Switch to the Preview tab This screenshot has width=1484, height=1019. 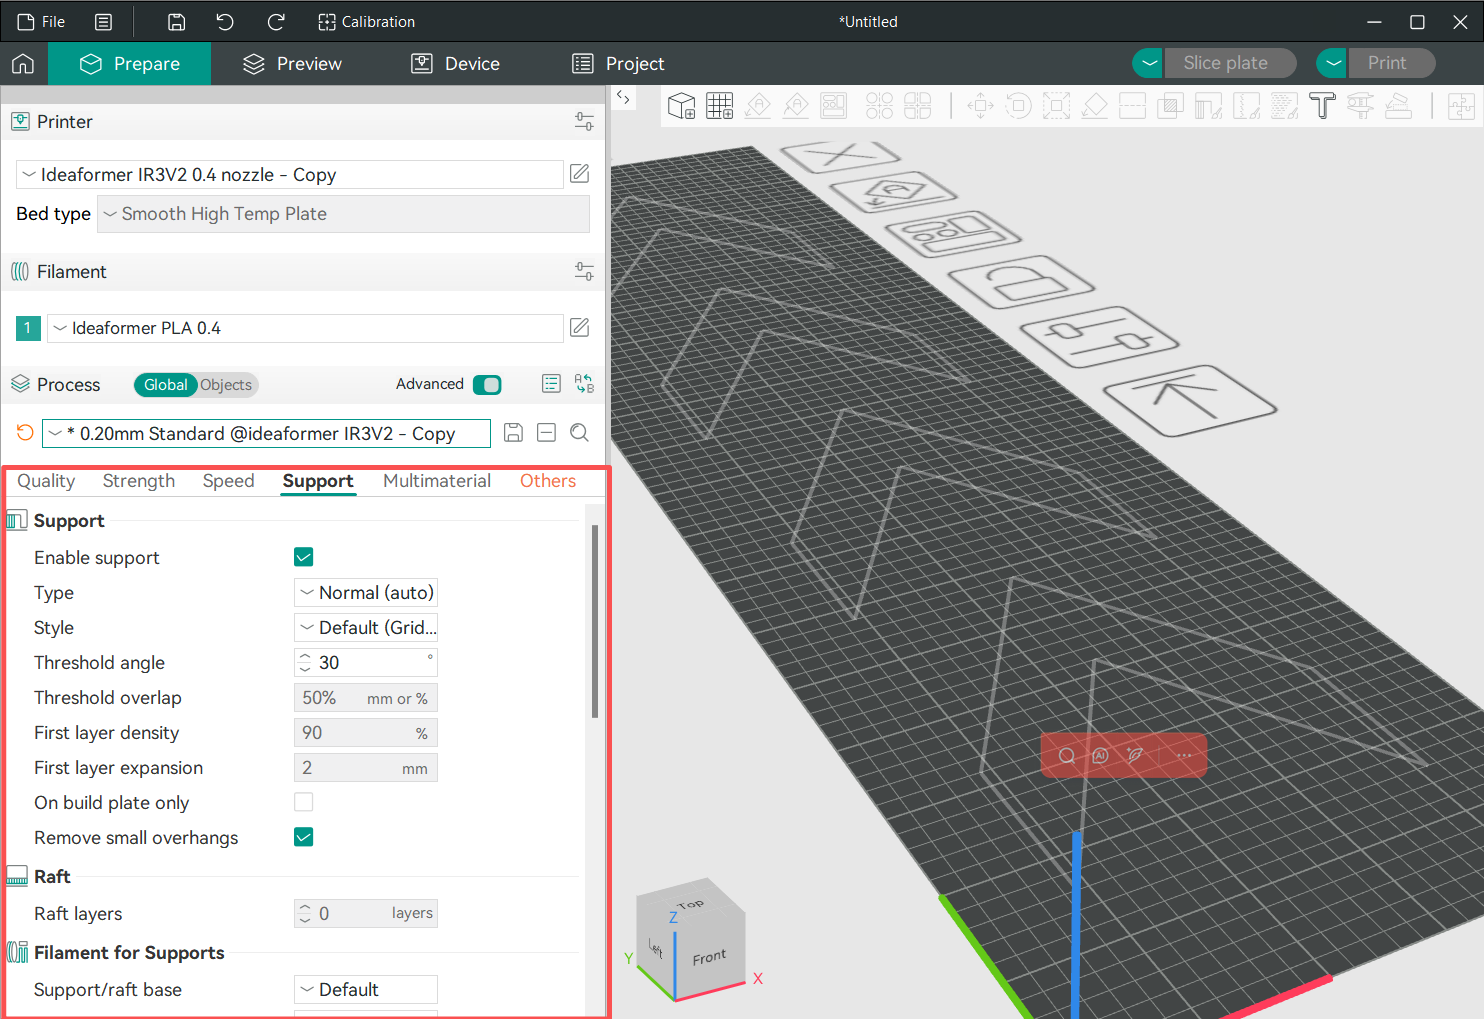292,64
